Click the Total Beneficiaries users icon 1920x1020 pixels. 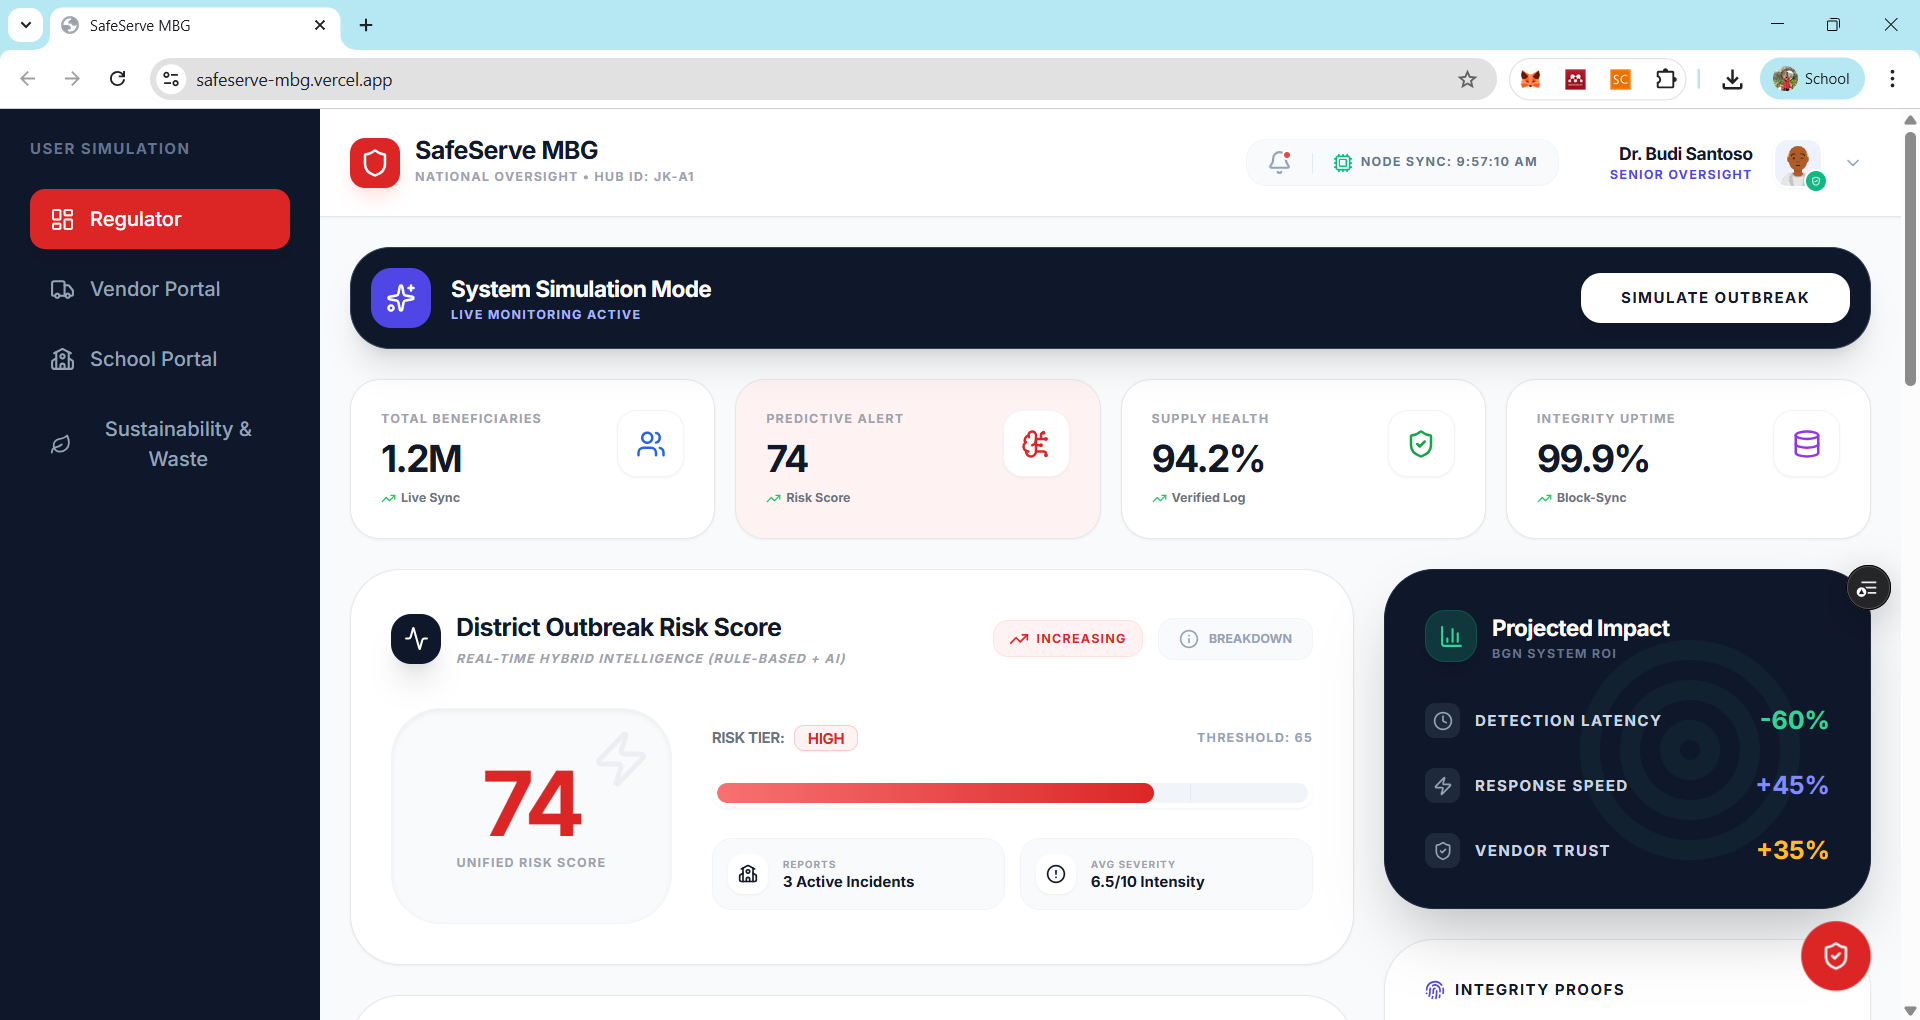(651, 444)
